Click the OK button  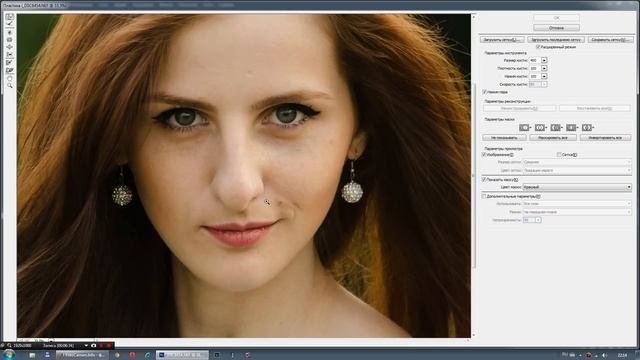(x=556, y=18)
